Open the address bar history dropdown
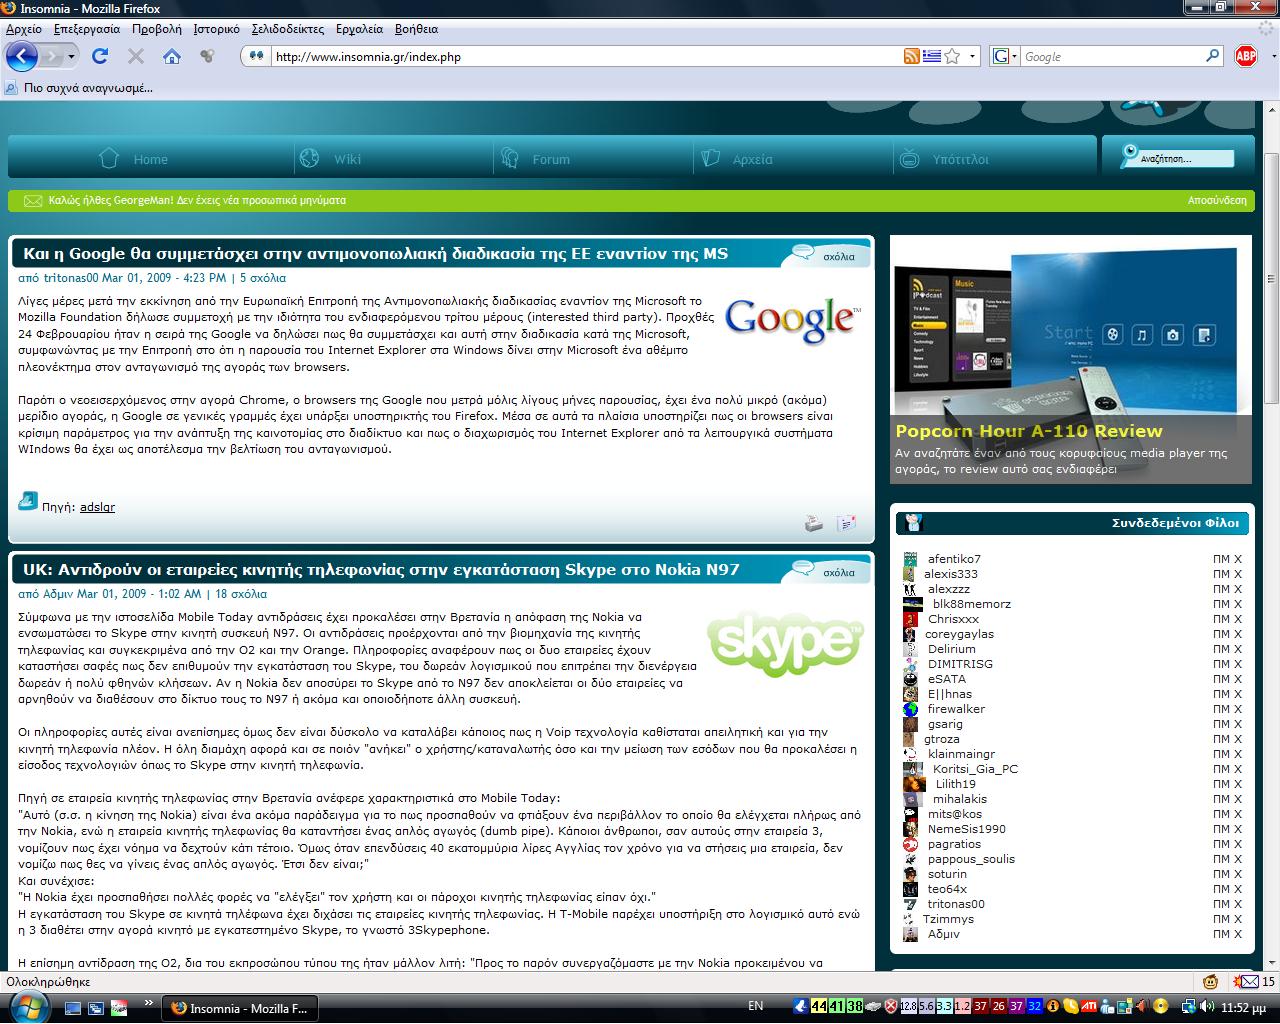The width and height of the screenshot is (1280, 1024). pos(972,56)
